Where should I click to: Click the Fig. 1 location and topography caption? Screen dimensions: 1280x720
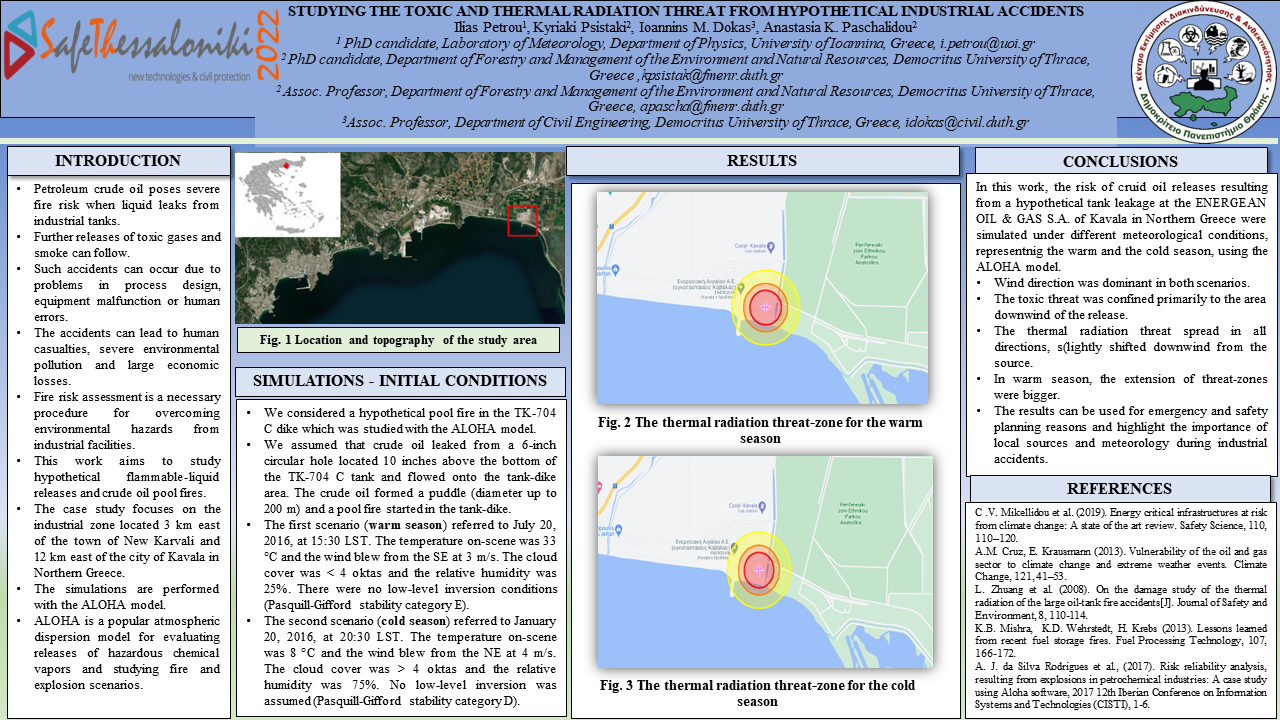[x=397, y=340]
